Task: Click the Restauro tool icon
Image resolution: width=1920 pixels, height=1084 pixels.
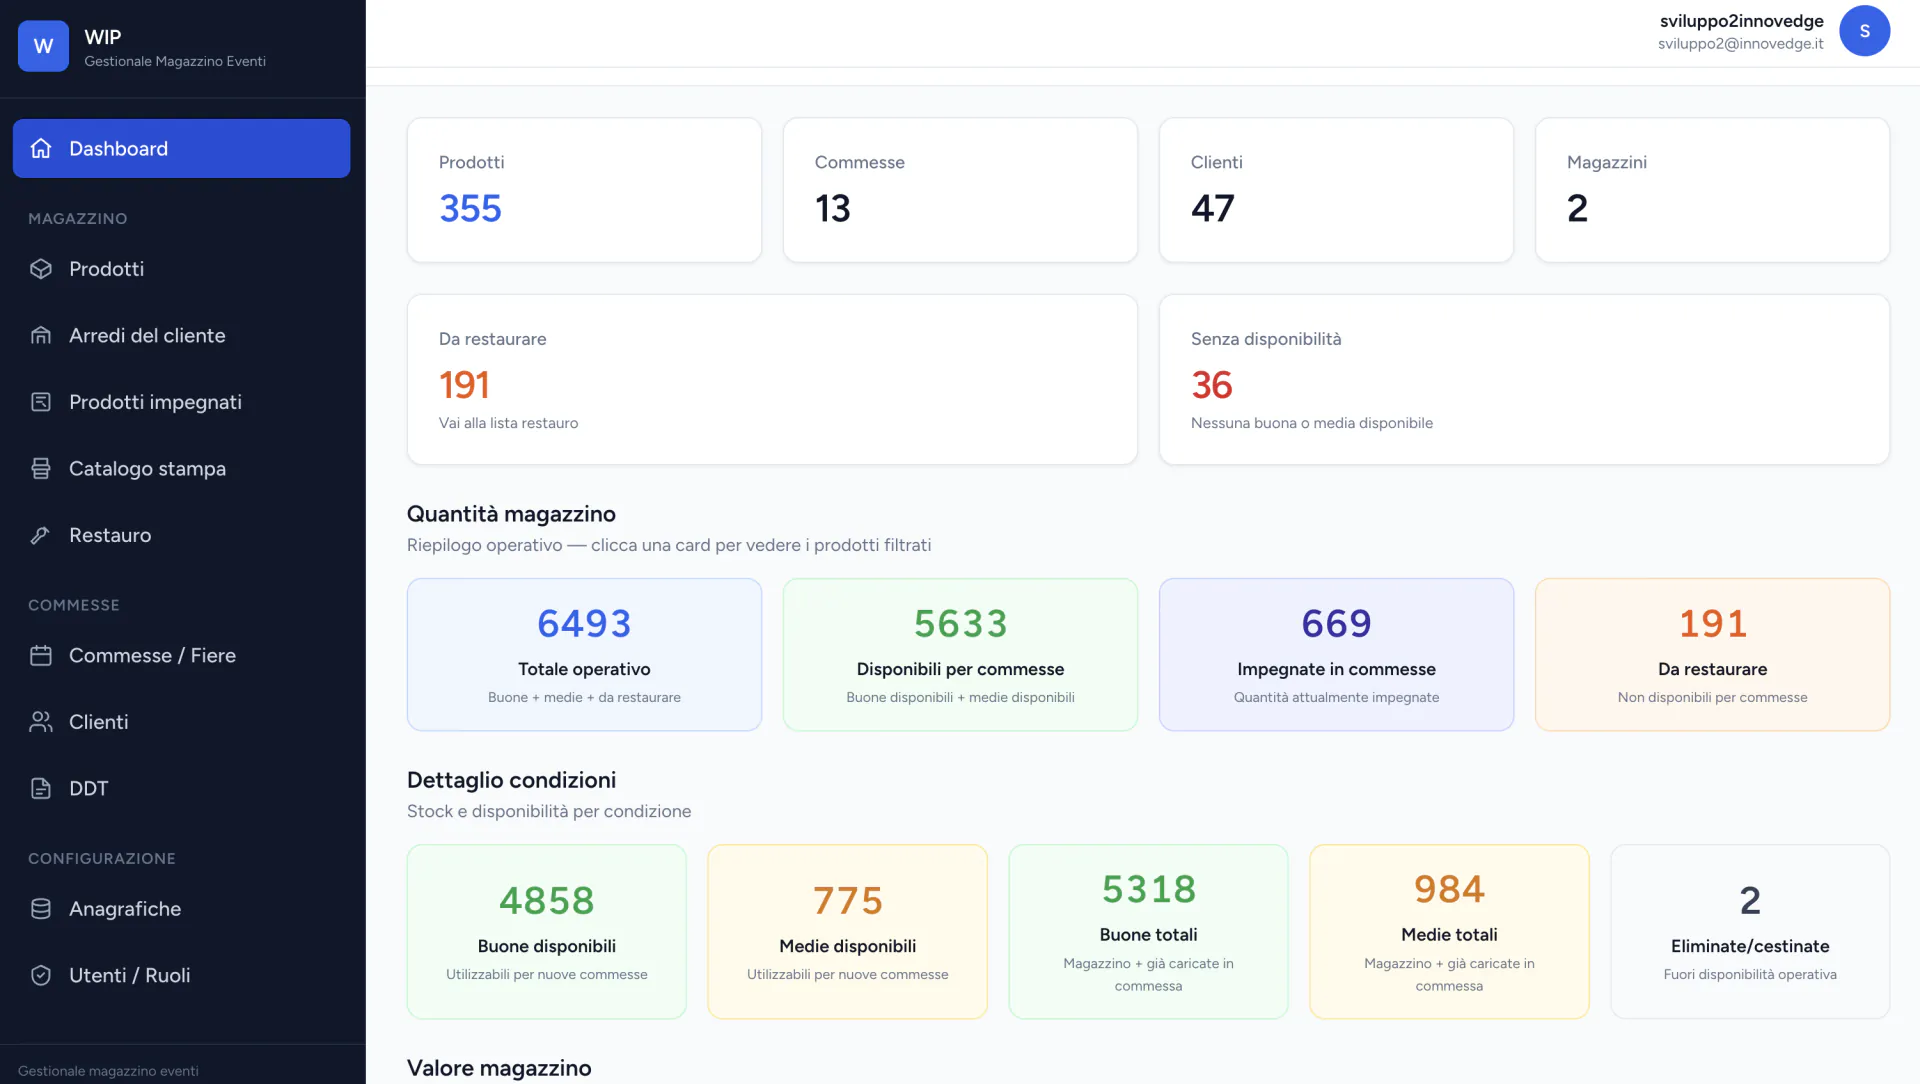Action: click(41, 535)
